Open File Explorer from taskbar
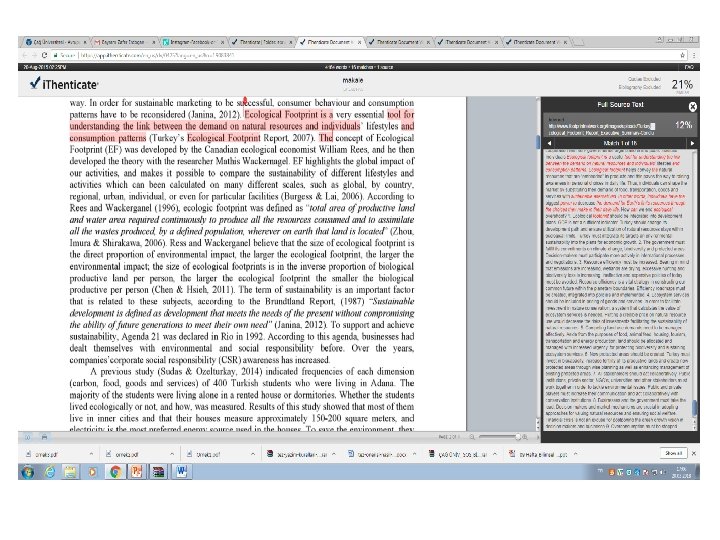This screenshot has height=540, width=720. [x=71, y=472]
